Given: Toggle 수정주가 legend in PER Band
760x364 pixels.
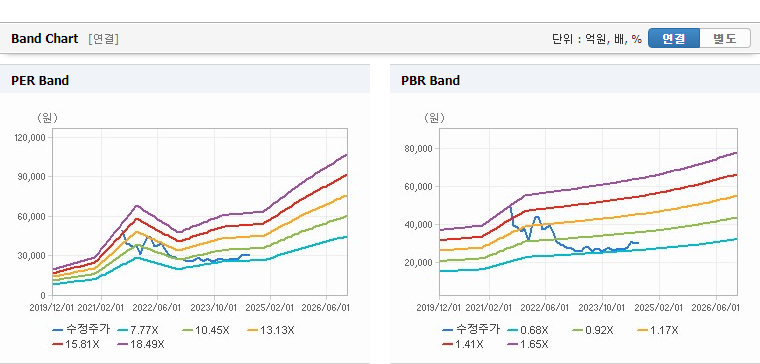Looking at the screenshot, I should click(81, 330).
